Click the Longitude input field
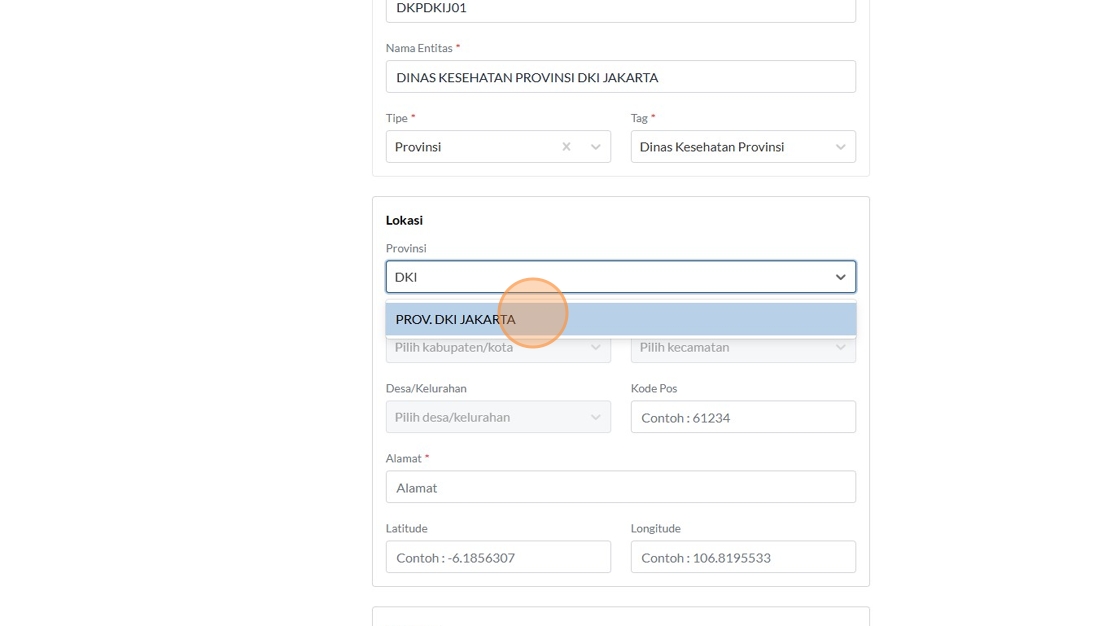Screen dimensions: 1120x626 pos(743,557)
